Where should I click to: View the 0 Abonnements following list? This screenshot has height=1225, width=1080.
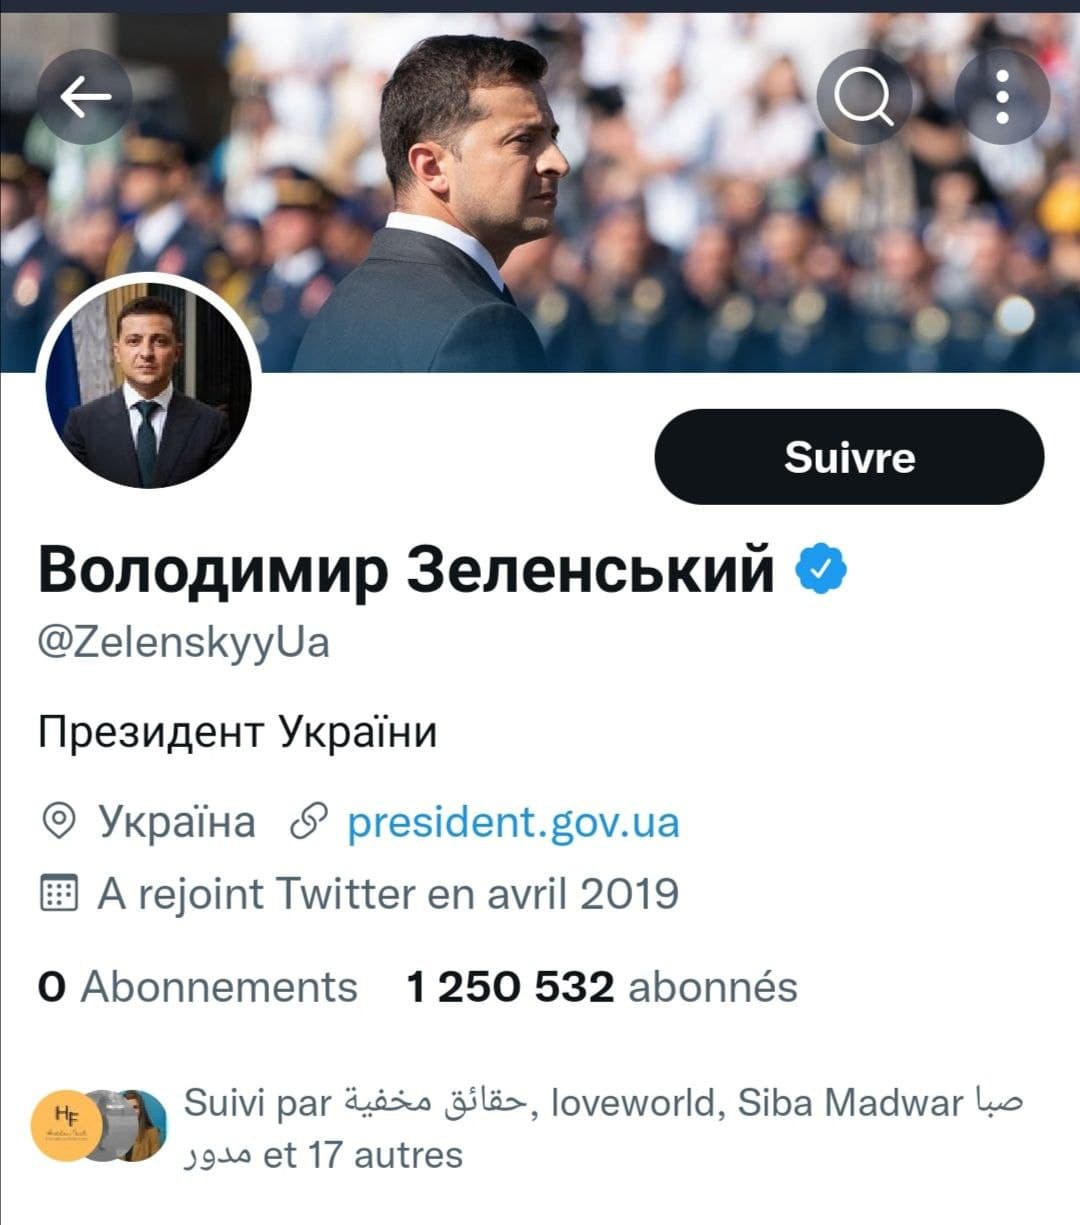198,987
